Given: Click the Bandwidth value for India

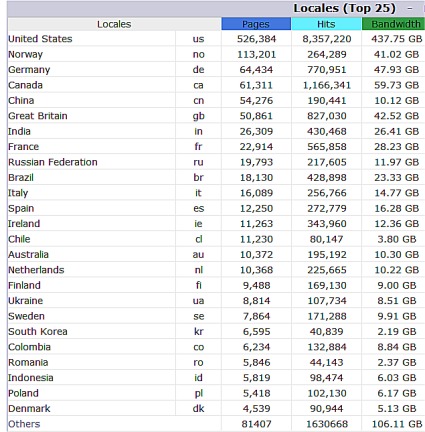Looking at the screenshot, I should pos(396,131).
